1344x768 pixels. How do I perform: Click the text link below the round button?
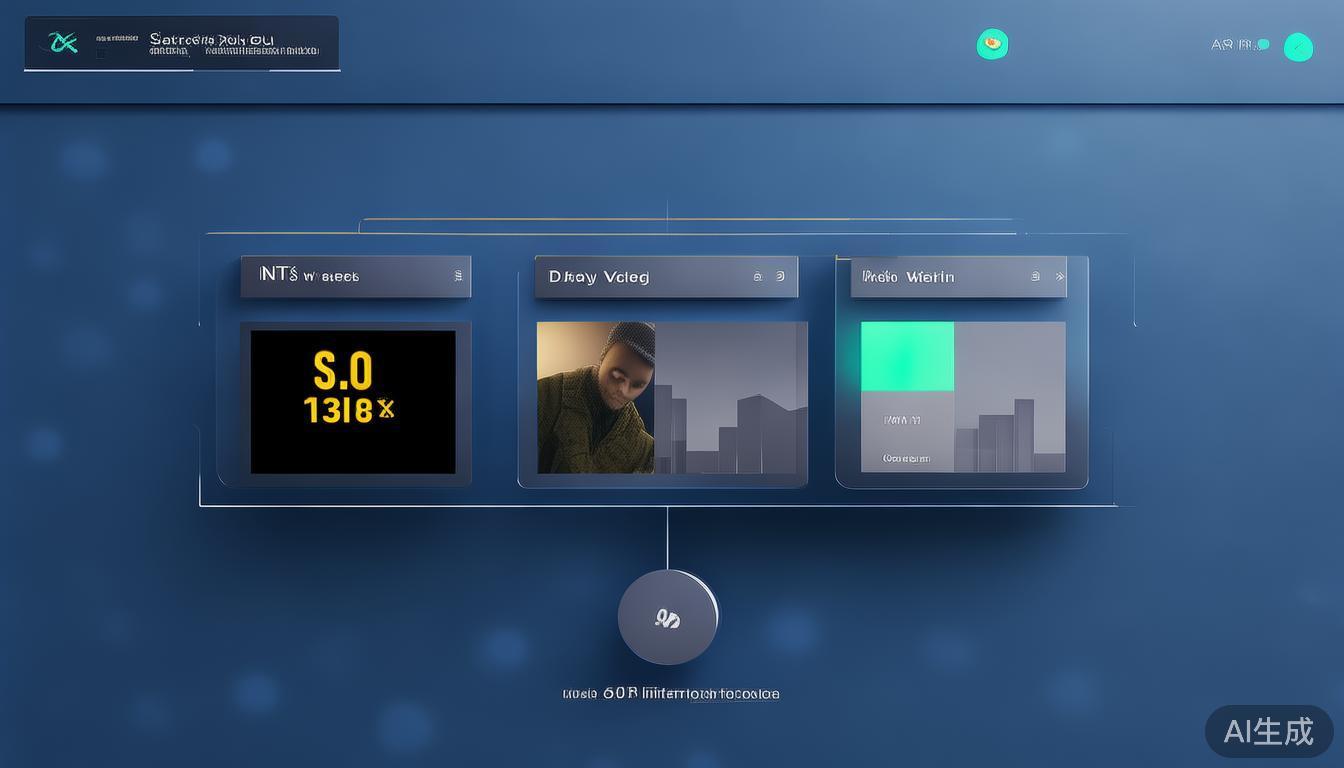pos(671,693)
